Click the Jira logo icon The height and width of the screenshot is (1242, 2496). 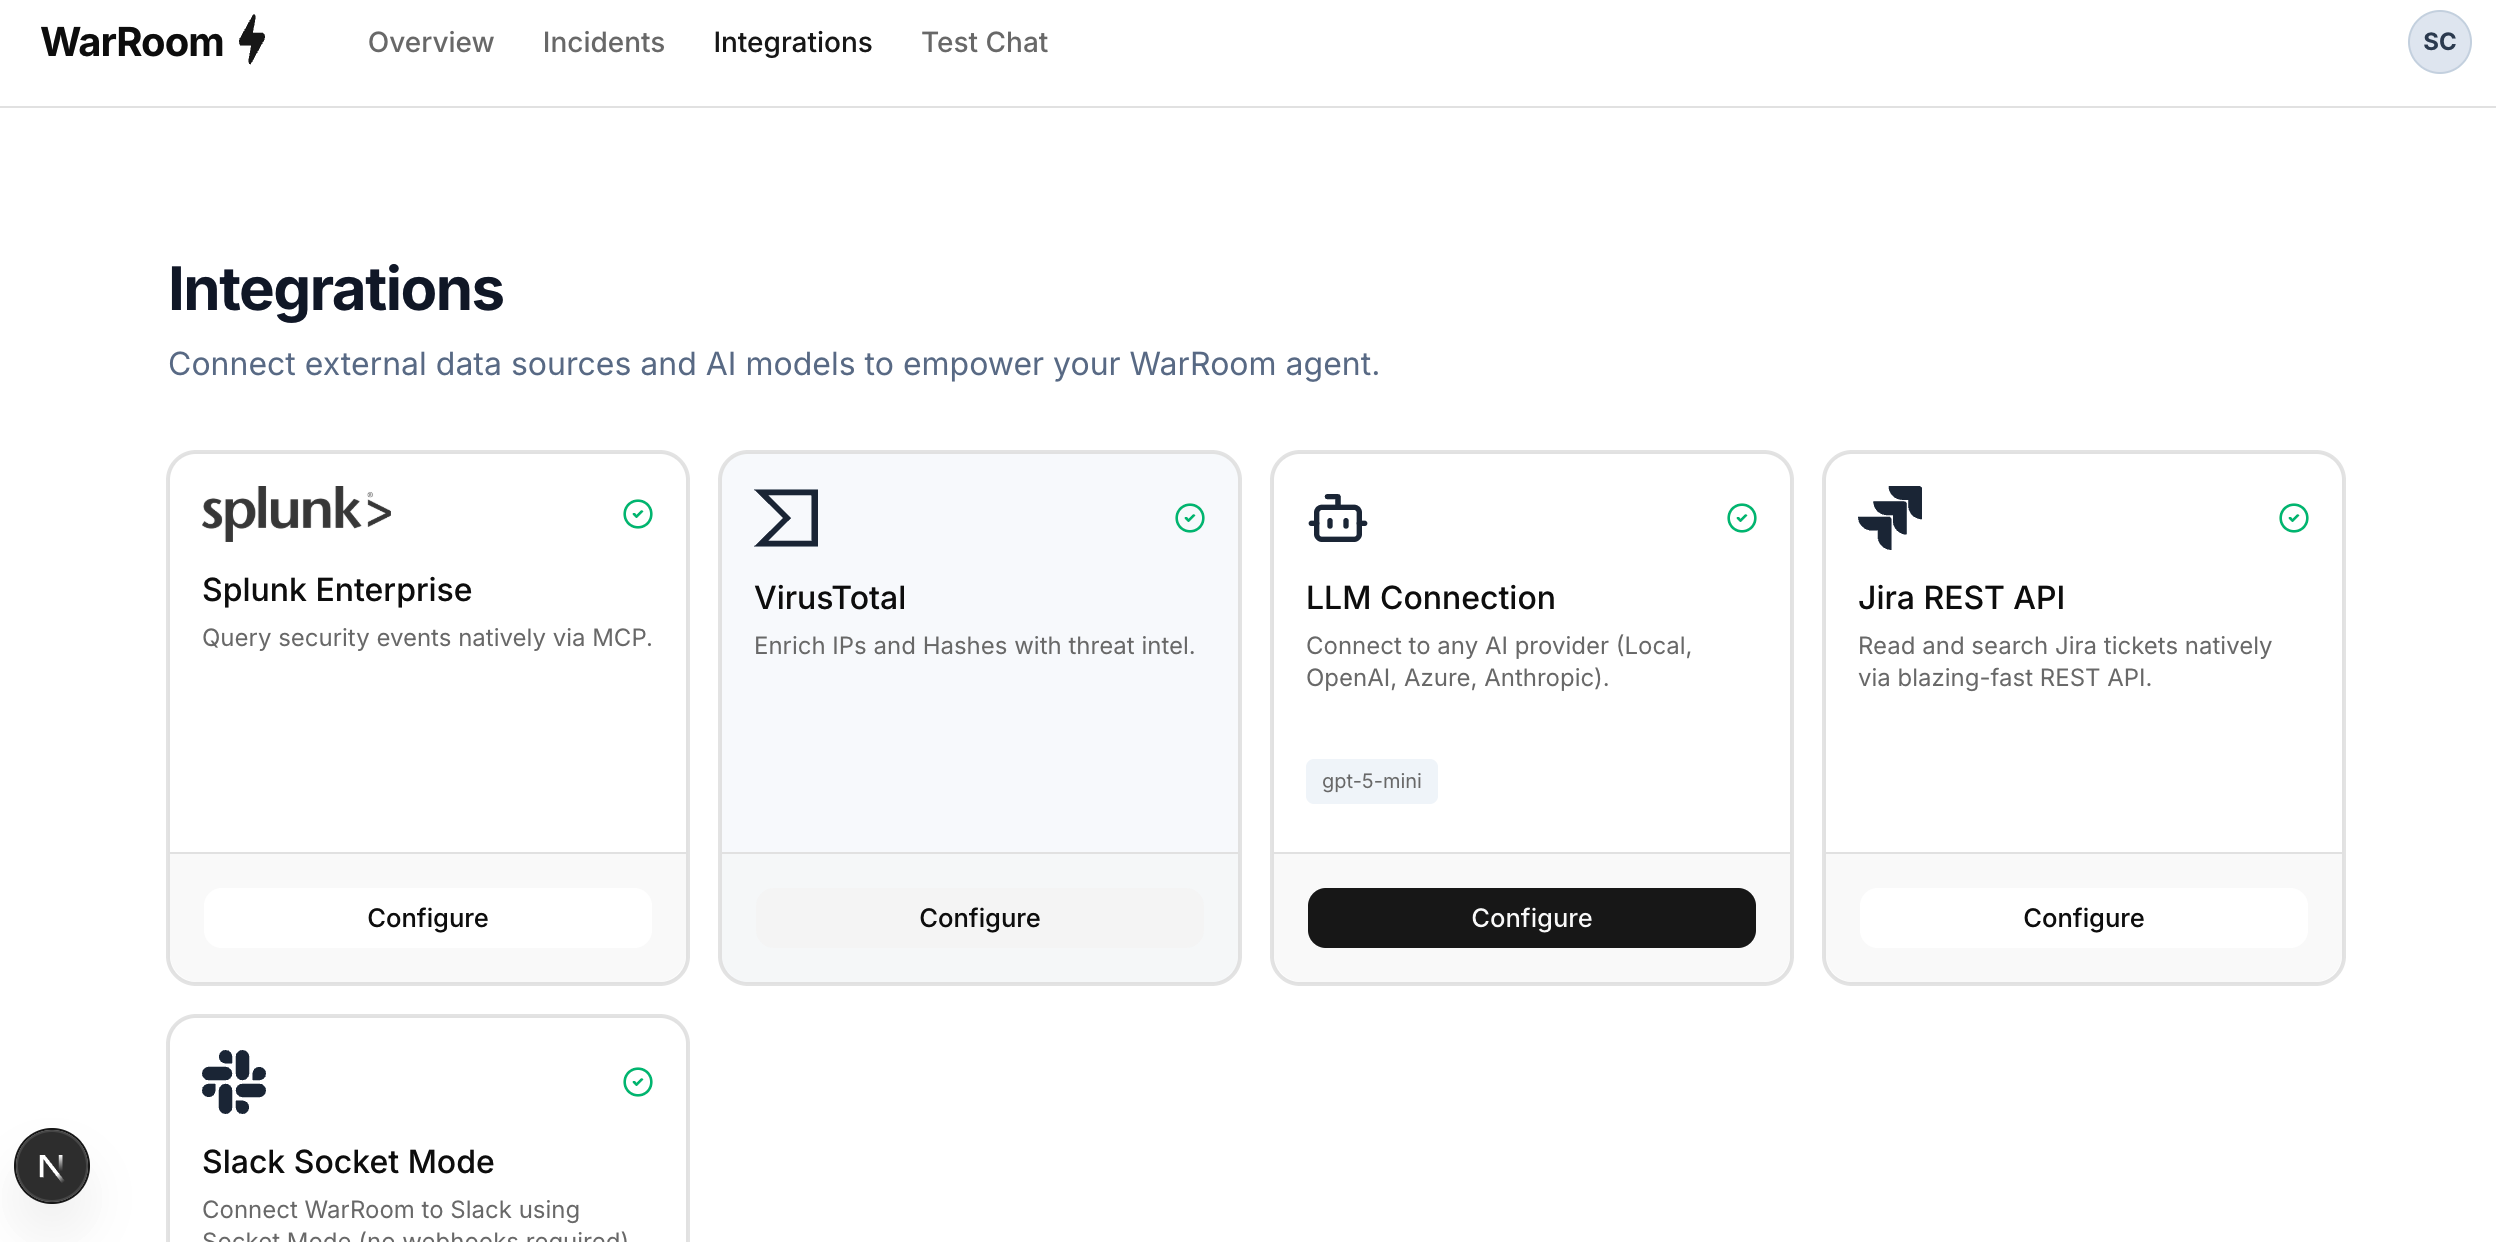point(1890,518)
